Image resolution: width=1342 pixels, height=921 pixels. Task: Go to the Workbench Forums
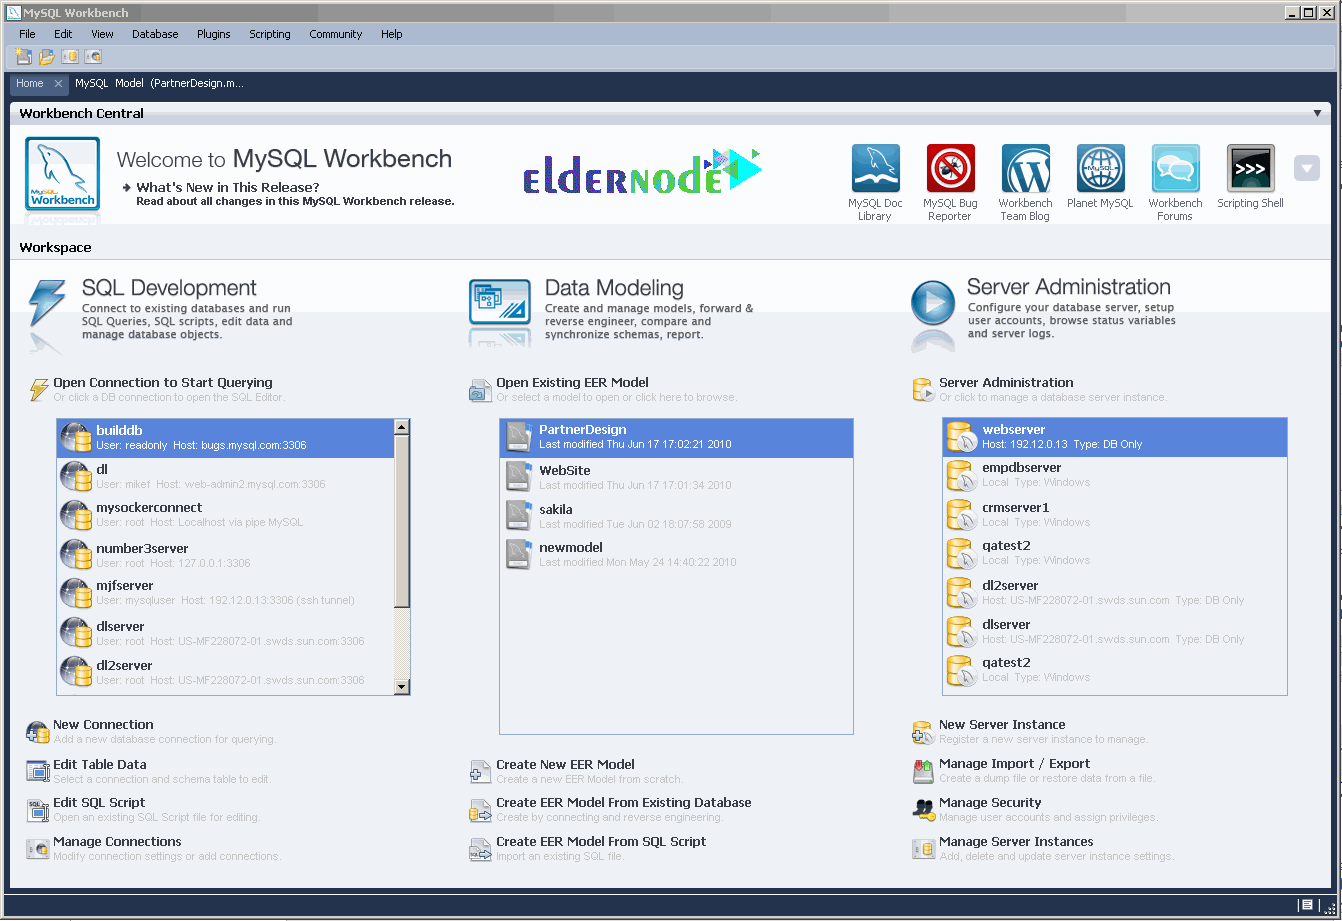1175,170
